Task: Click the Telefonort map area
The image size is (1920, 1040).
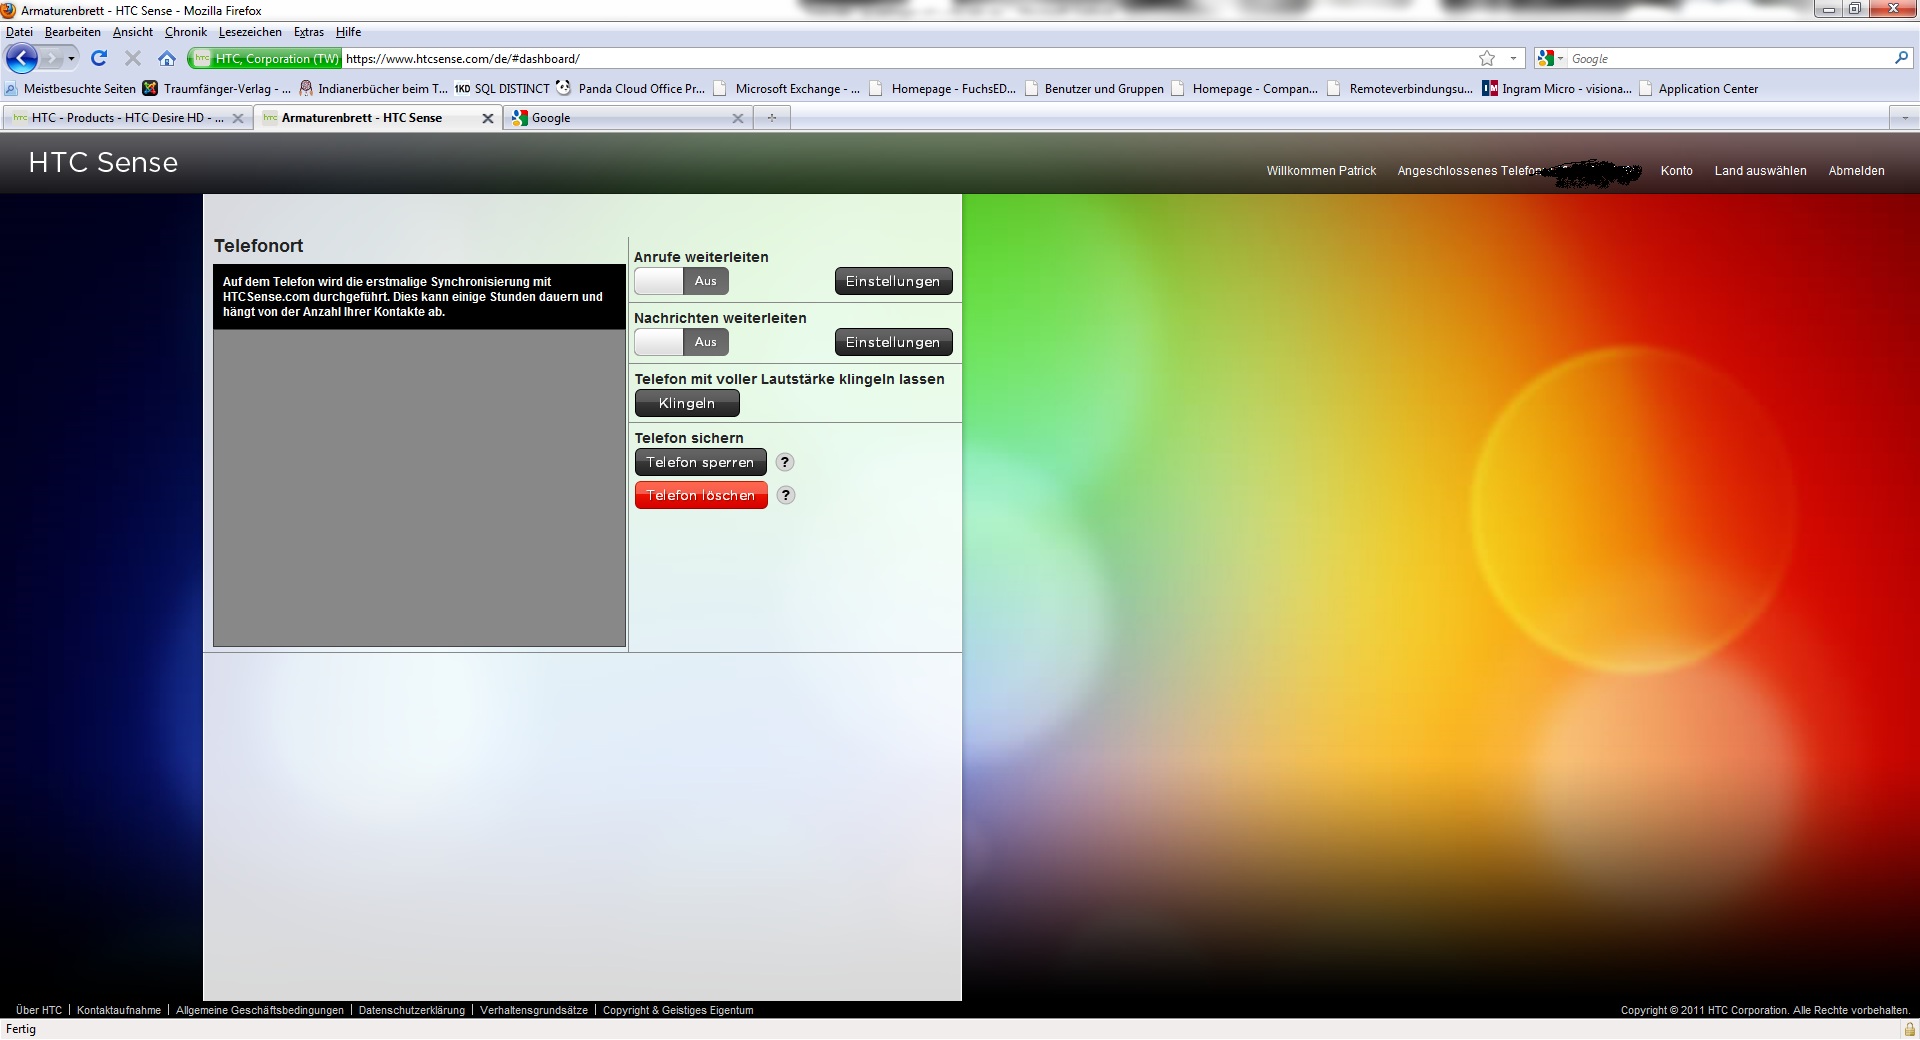Action: click(419, 488)
